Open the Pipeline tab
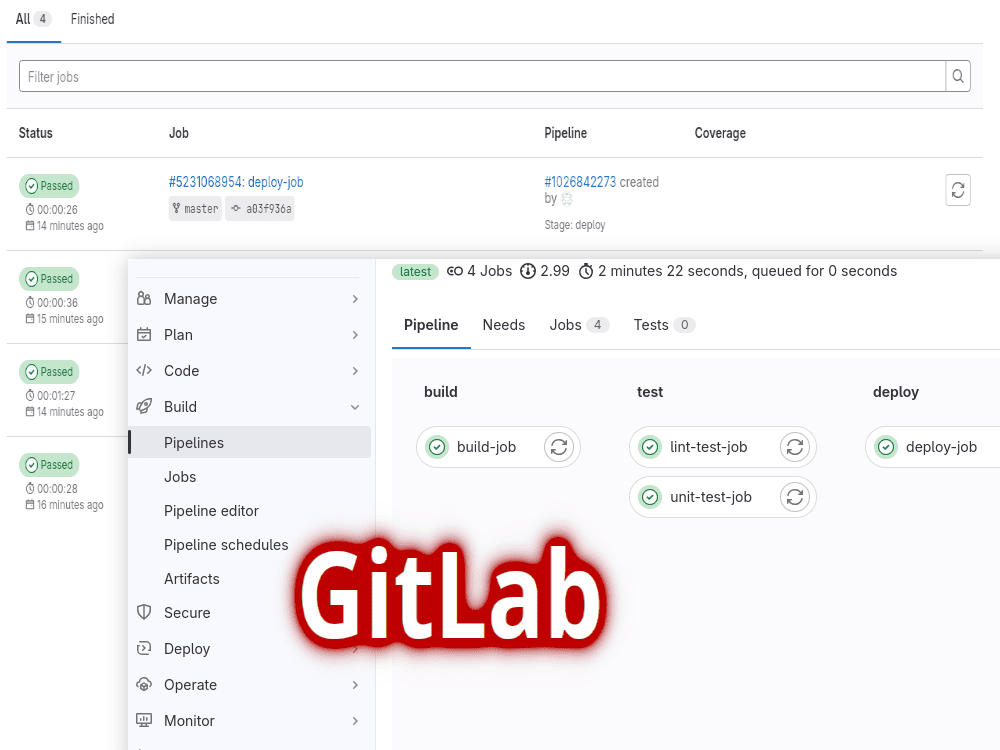This screenshot has height=750, width=1000. 431,325
